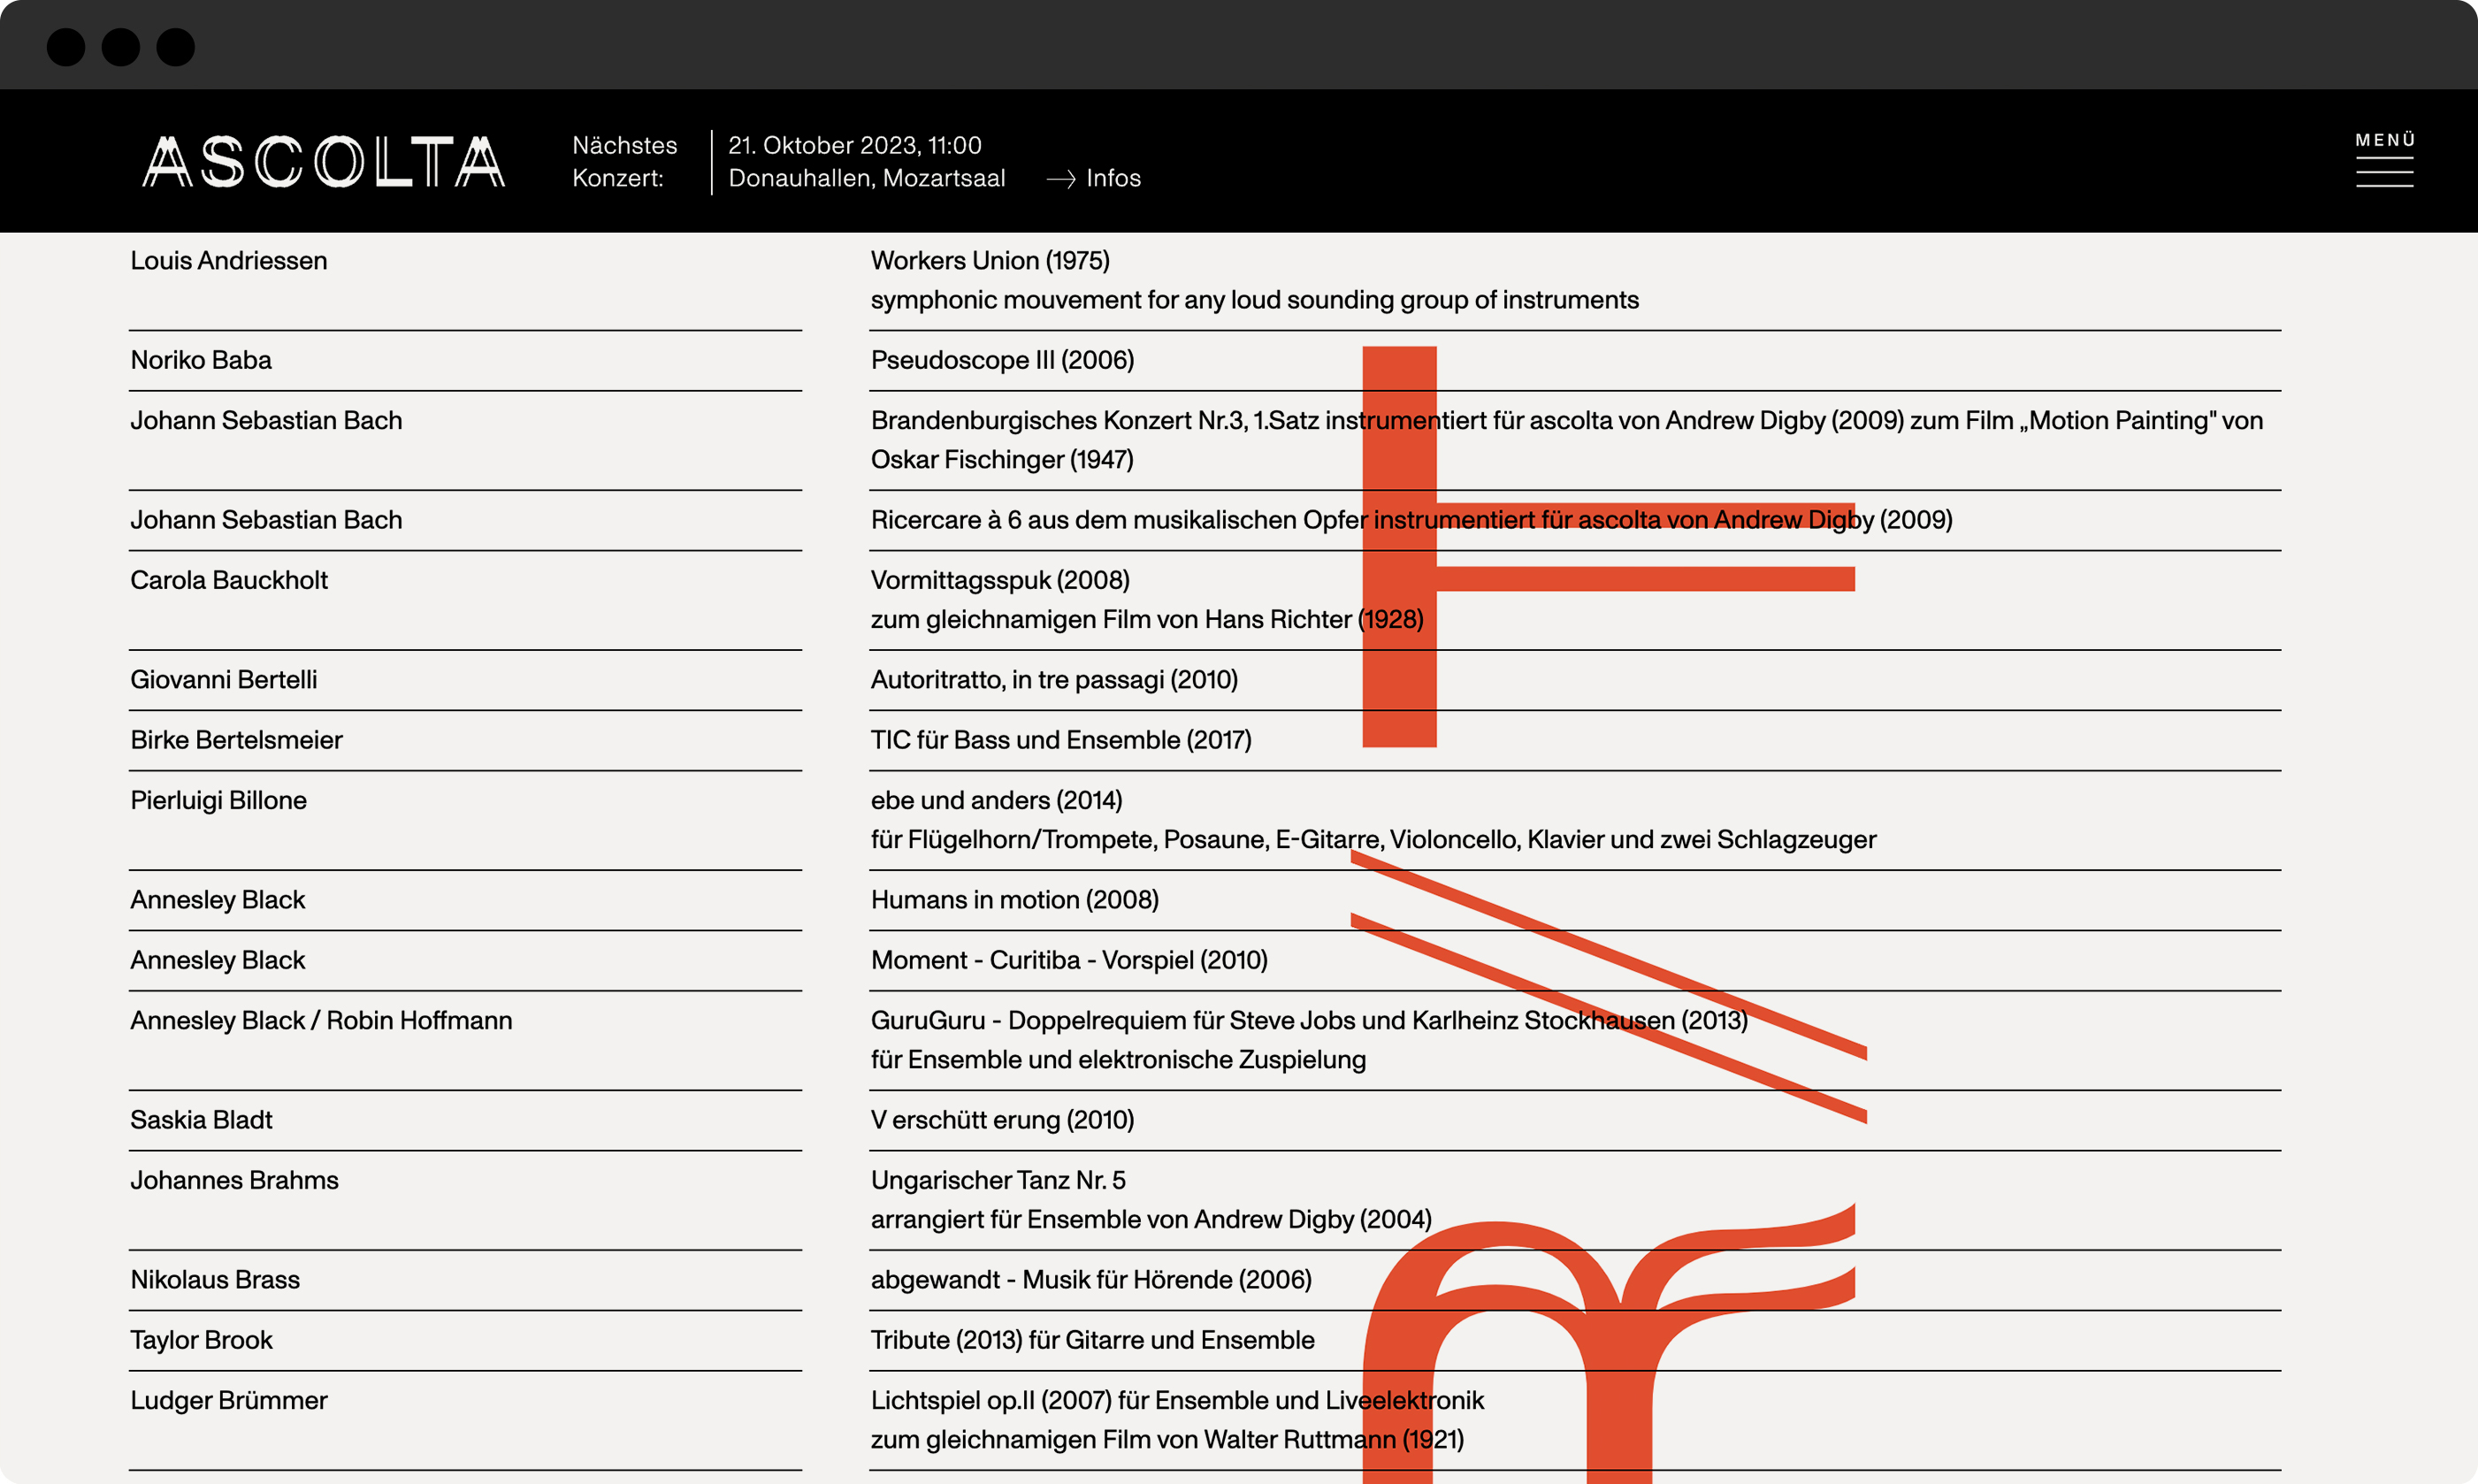Click the Workers Union (1975) entry

(x=990, y=261)
